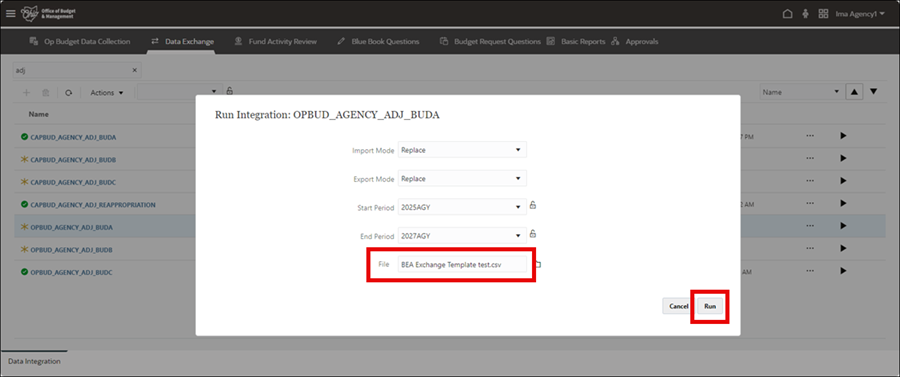Open the Blue Book Questions tab

378,41
